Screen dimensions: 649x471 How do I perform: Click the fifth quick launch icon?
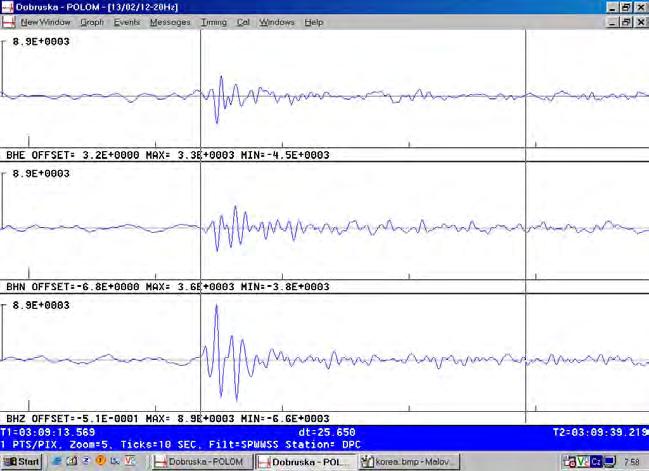point(115,461)
